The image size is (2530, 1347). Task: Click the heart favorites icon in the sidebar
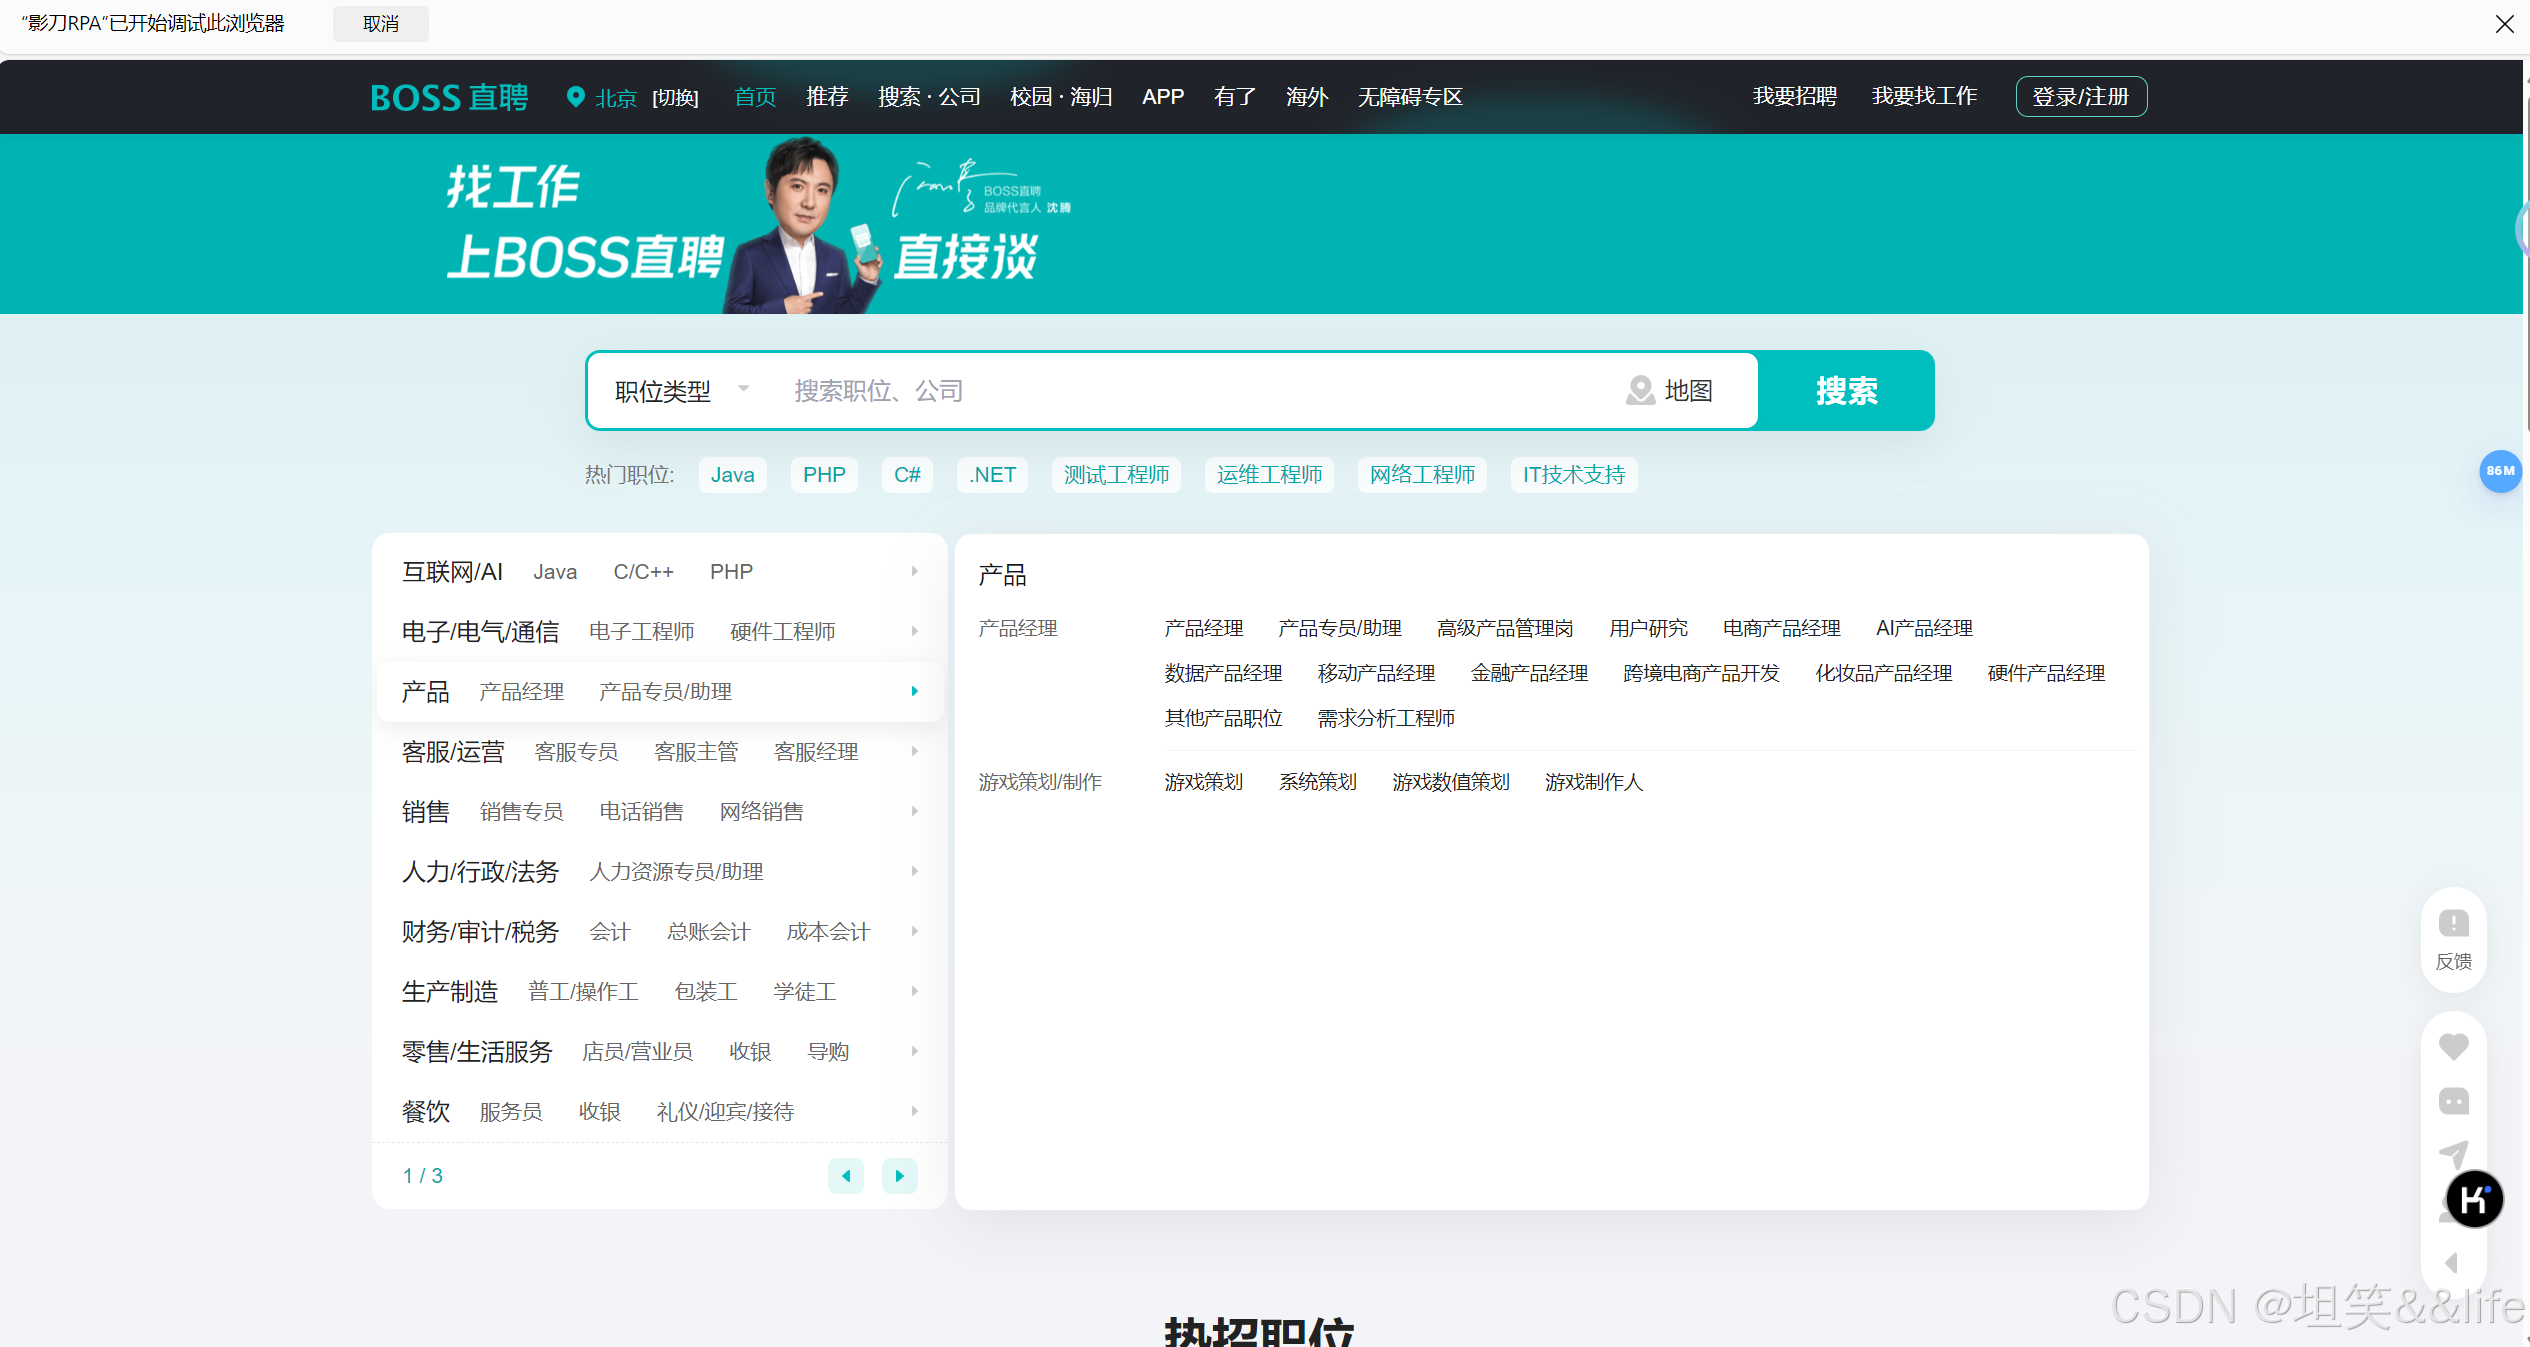click(x=2453, y=1047)
